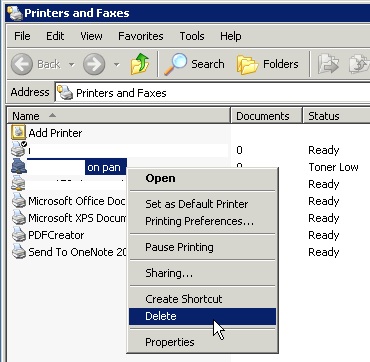Open the Forward history dropdown arrow

[116, 64]
